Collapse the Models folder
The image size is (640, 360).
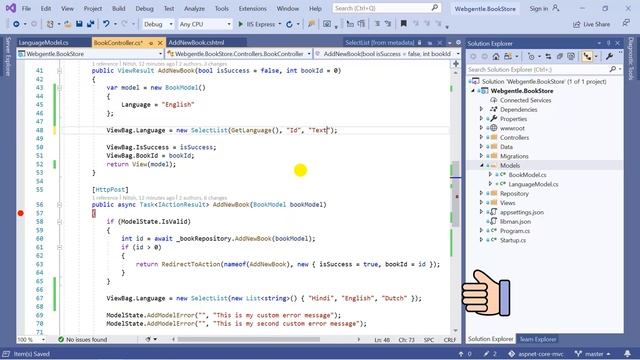[481, 165]
